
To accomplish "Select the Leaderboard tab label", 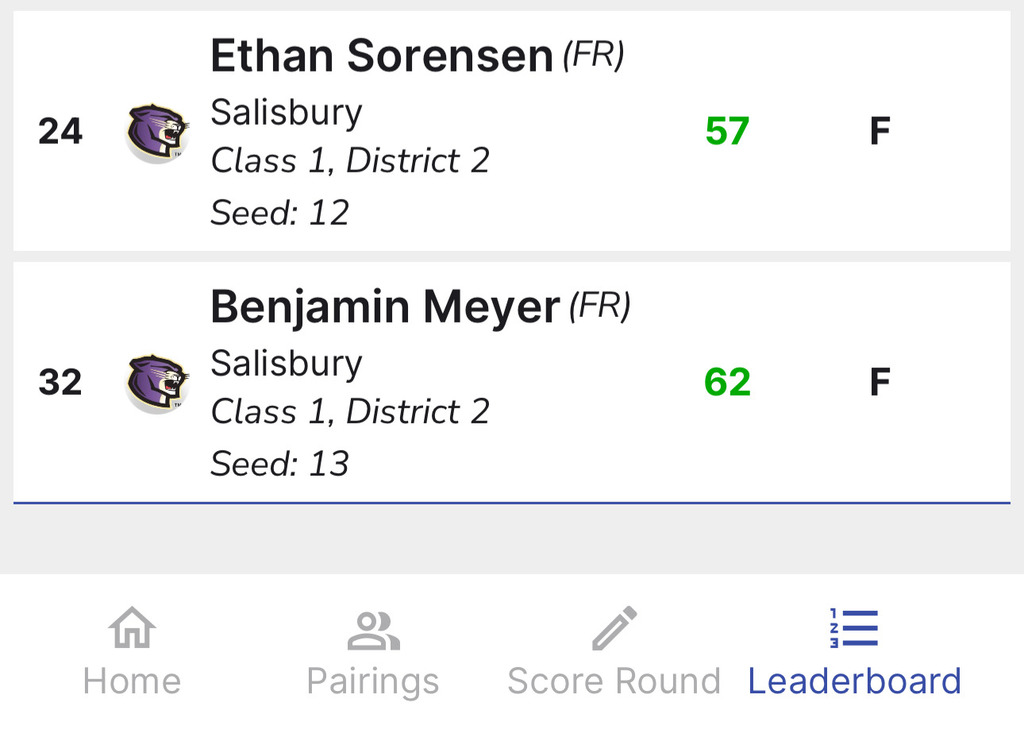I will tap(854, 681).
